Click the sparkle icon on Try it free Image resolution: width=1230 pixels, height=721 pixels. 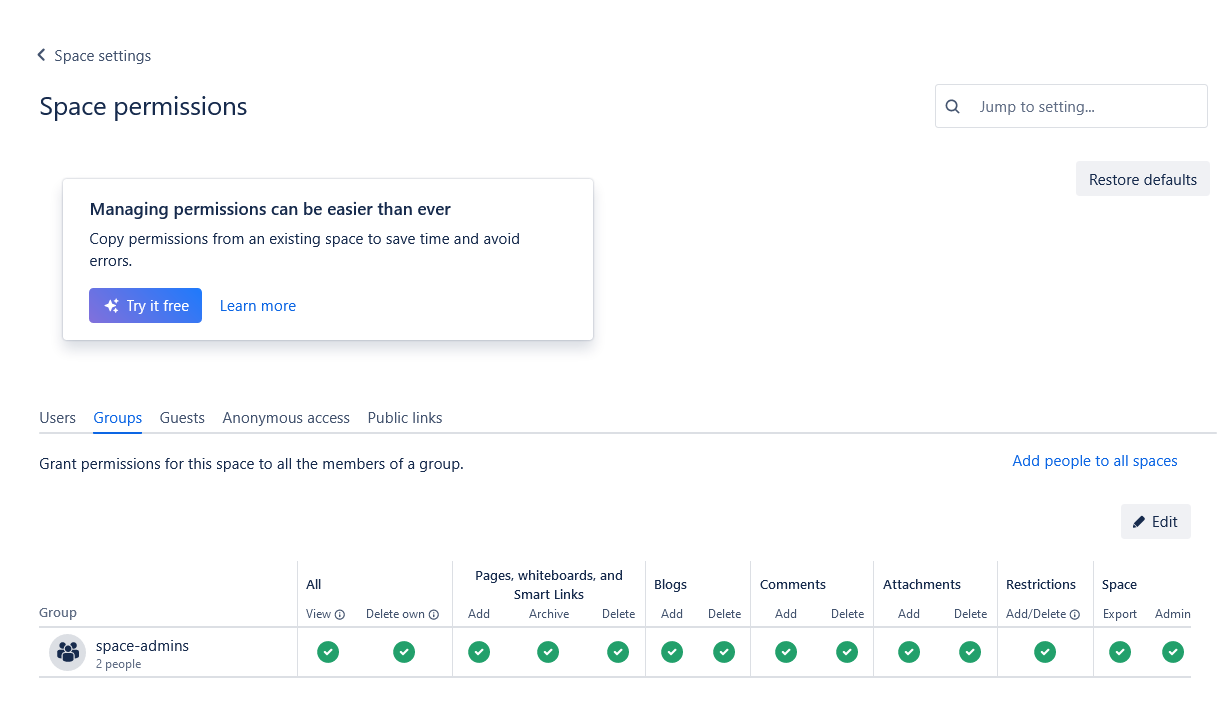112,306
